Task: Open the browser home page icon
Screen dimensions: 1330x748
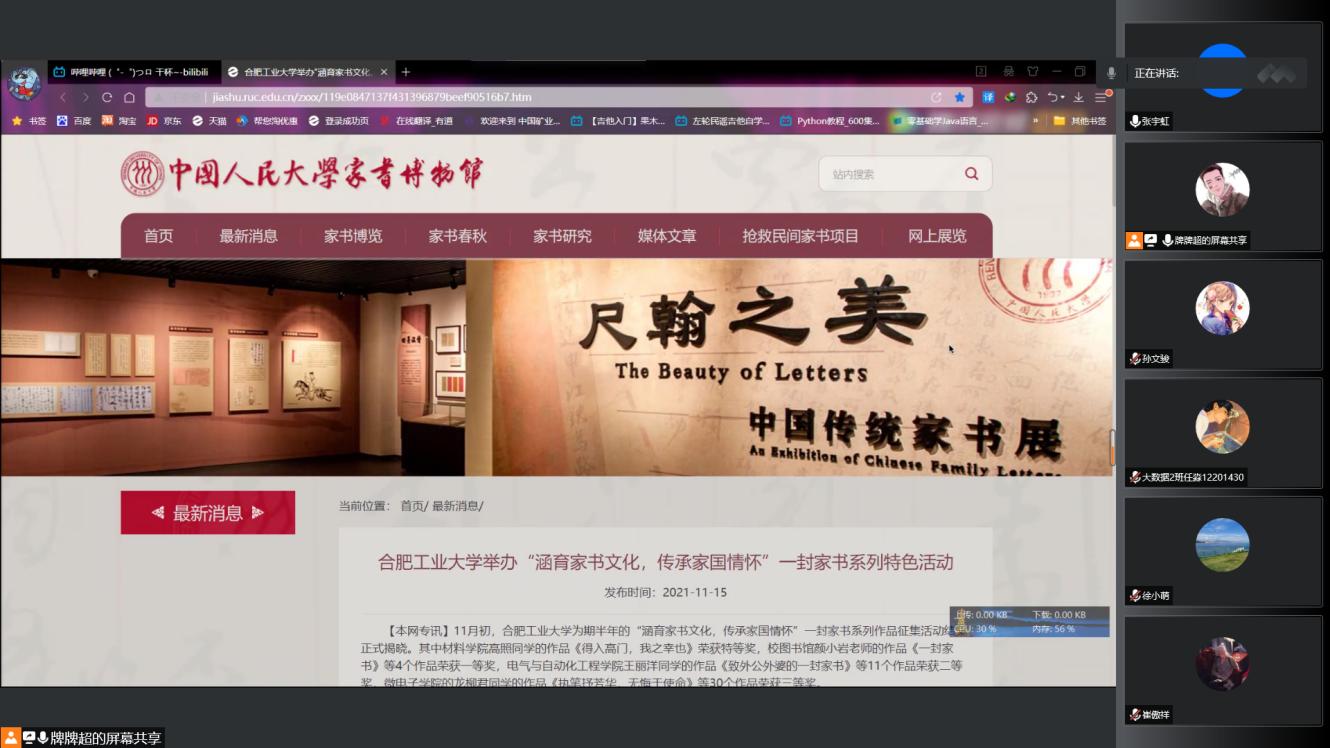Action: point(129,97)
